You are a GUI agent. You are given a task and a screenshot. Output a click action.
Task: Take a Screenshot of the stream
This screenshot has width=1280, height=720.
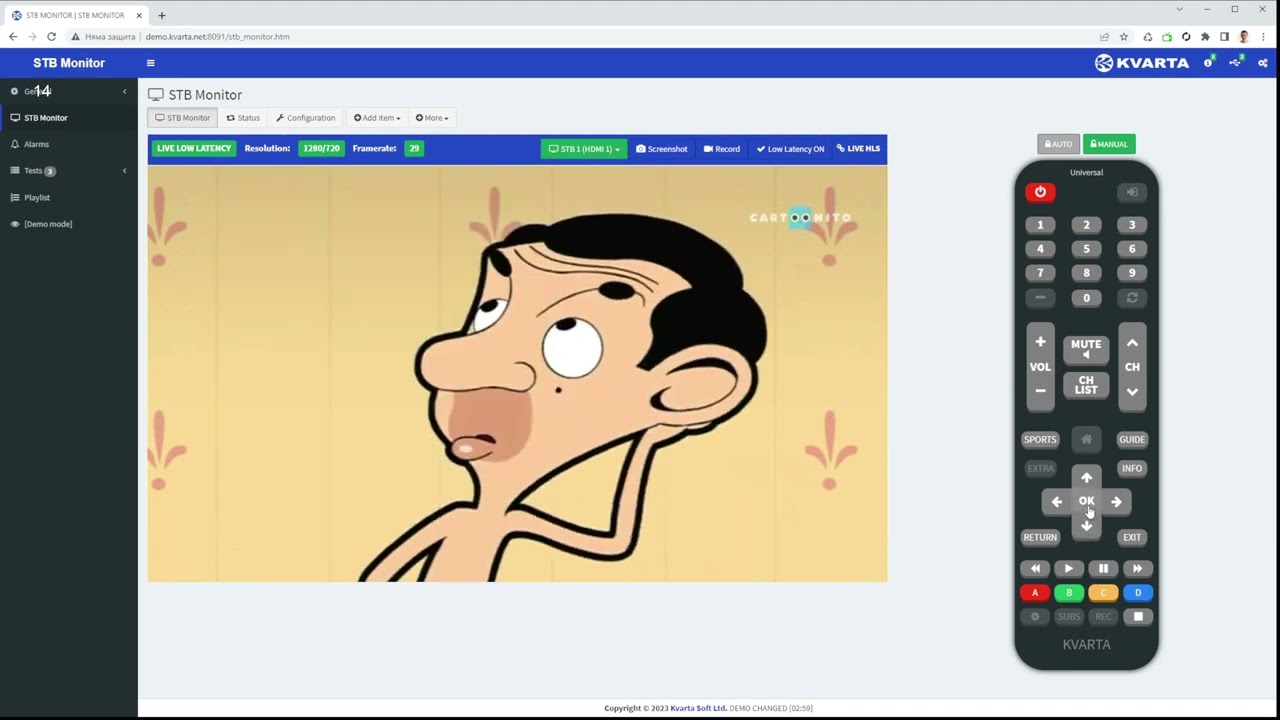pyautogui.click(x=662, y=149)
